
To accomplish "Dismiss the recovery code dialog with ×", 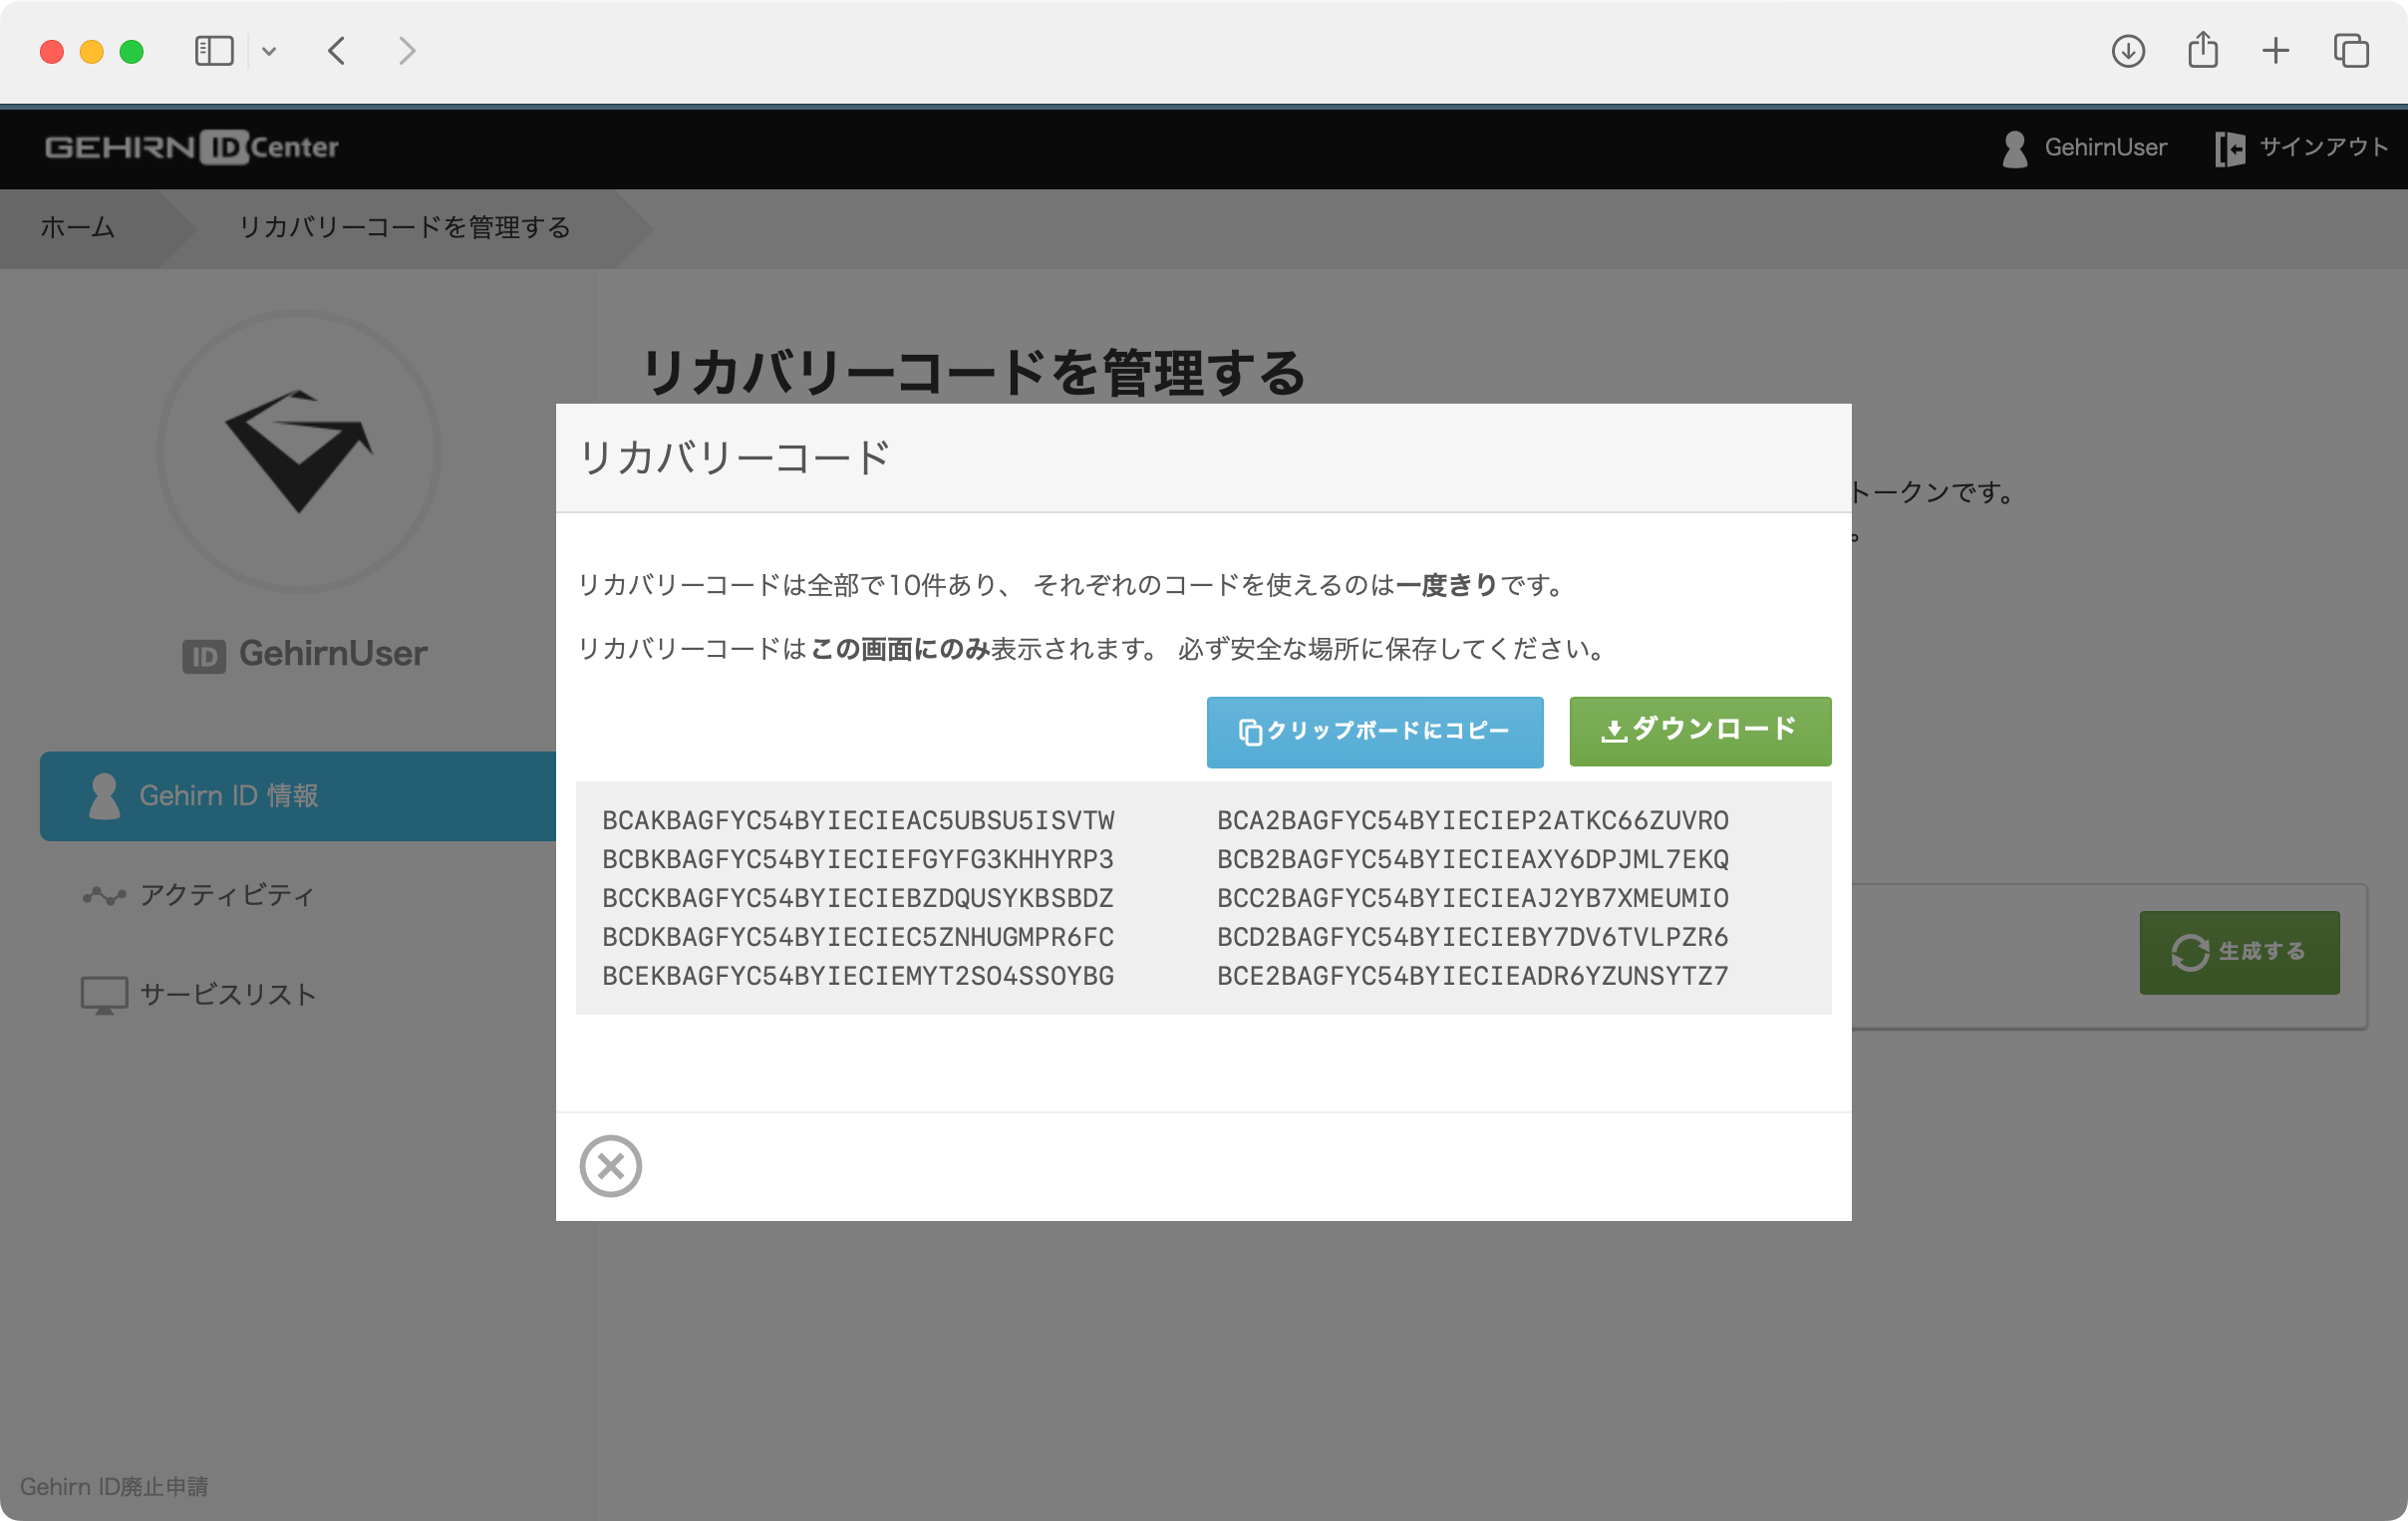I will 611,1165.
